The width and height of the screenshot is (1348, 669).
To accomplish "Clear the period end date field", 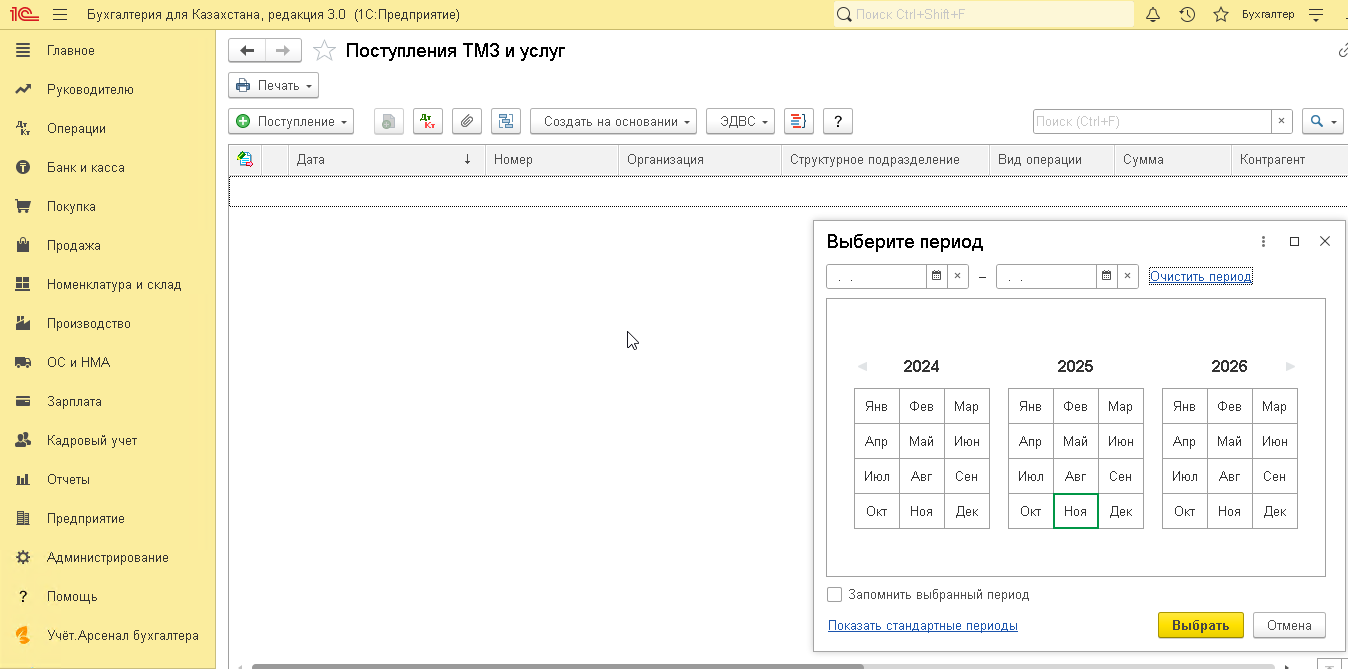I will click(1128, 277).
